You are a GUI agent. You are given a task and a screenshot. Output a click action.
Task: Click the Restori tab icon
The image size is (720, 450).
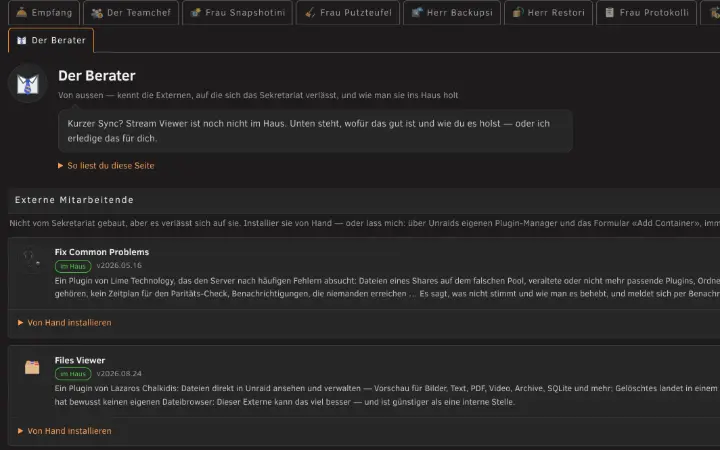tap(518, 12)
